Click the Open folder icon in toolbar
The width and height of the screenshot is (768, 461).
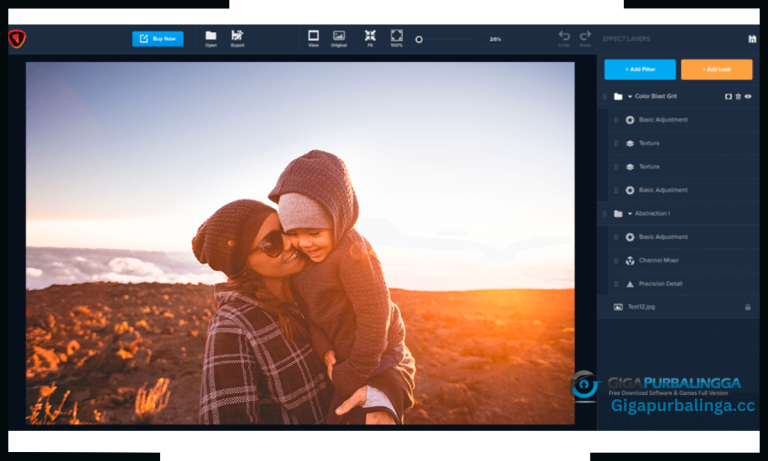(x=211, y=36)
